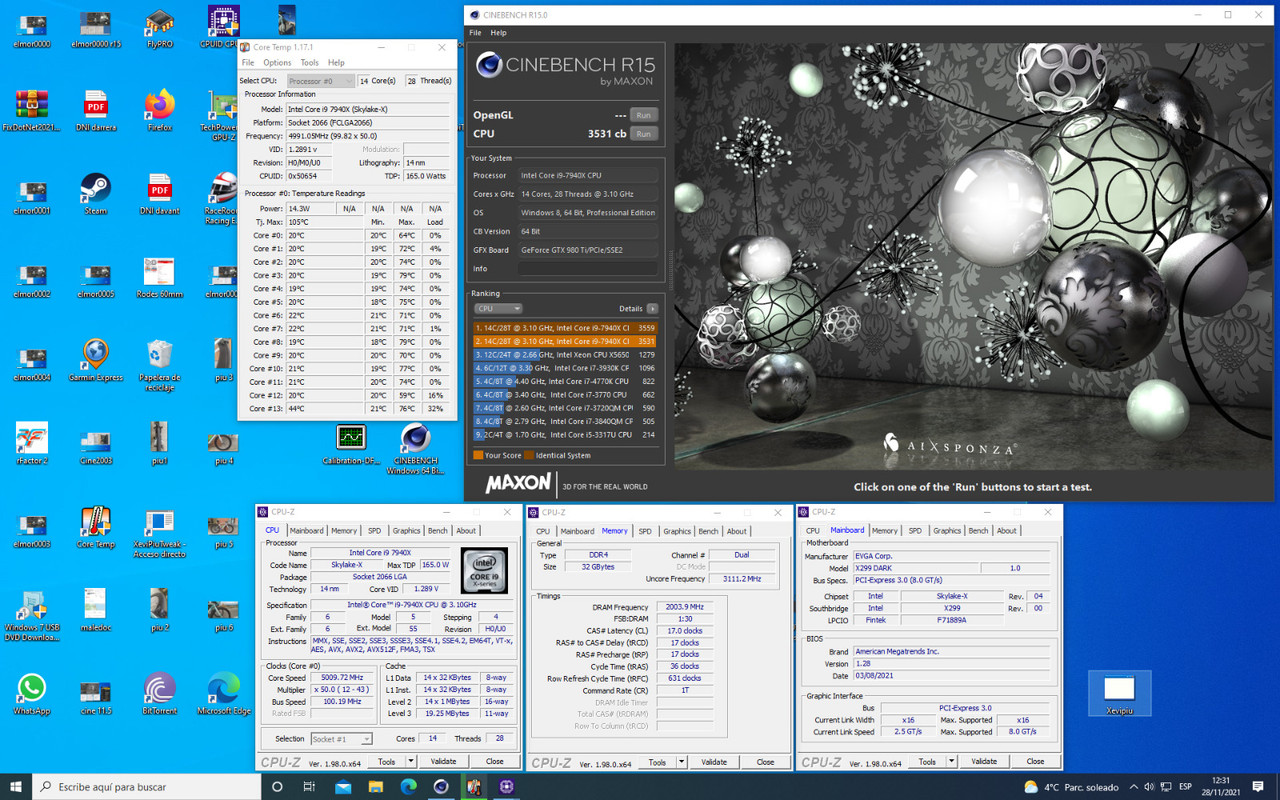Open About tab in CPU-Z Memory window
The width and height of the screenshot is (1280, 800).
(x=737, y=531)
